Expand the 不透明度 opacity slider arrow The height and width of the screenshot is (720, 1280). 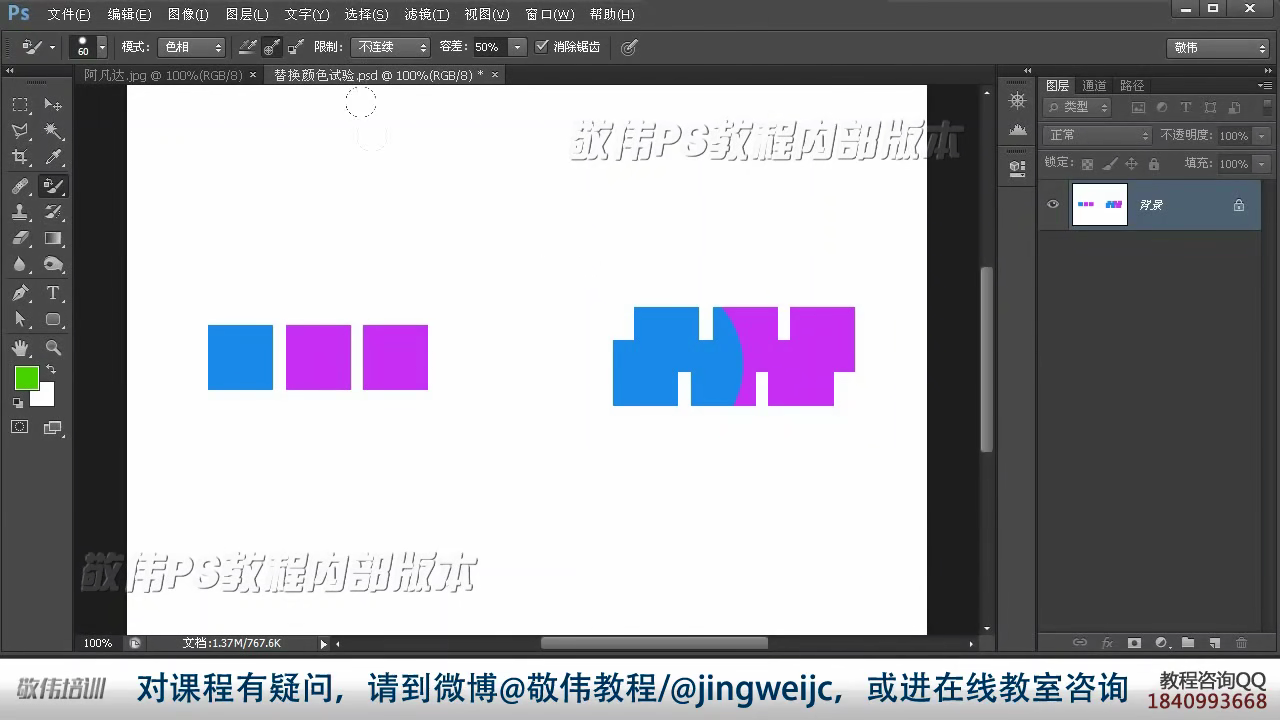tap(1261, 135)
